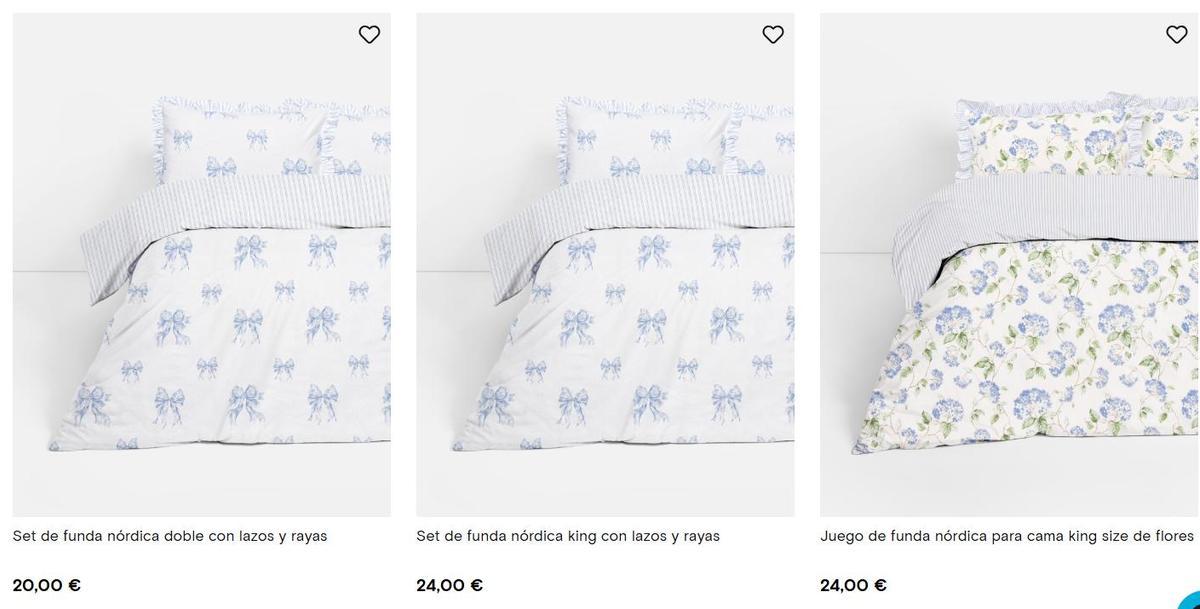Click 'Set de funda nórdica doble' title

coord(169,536)
